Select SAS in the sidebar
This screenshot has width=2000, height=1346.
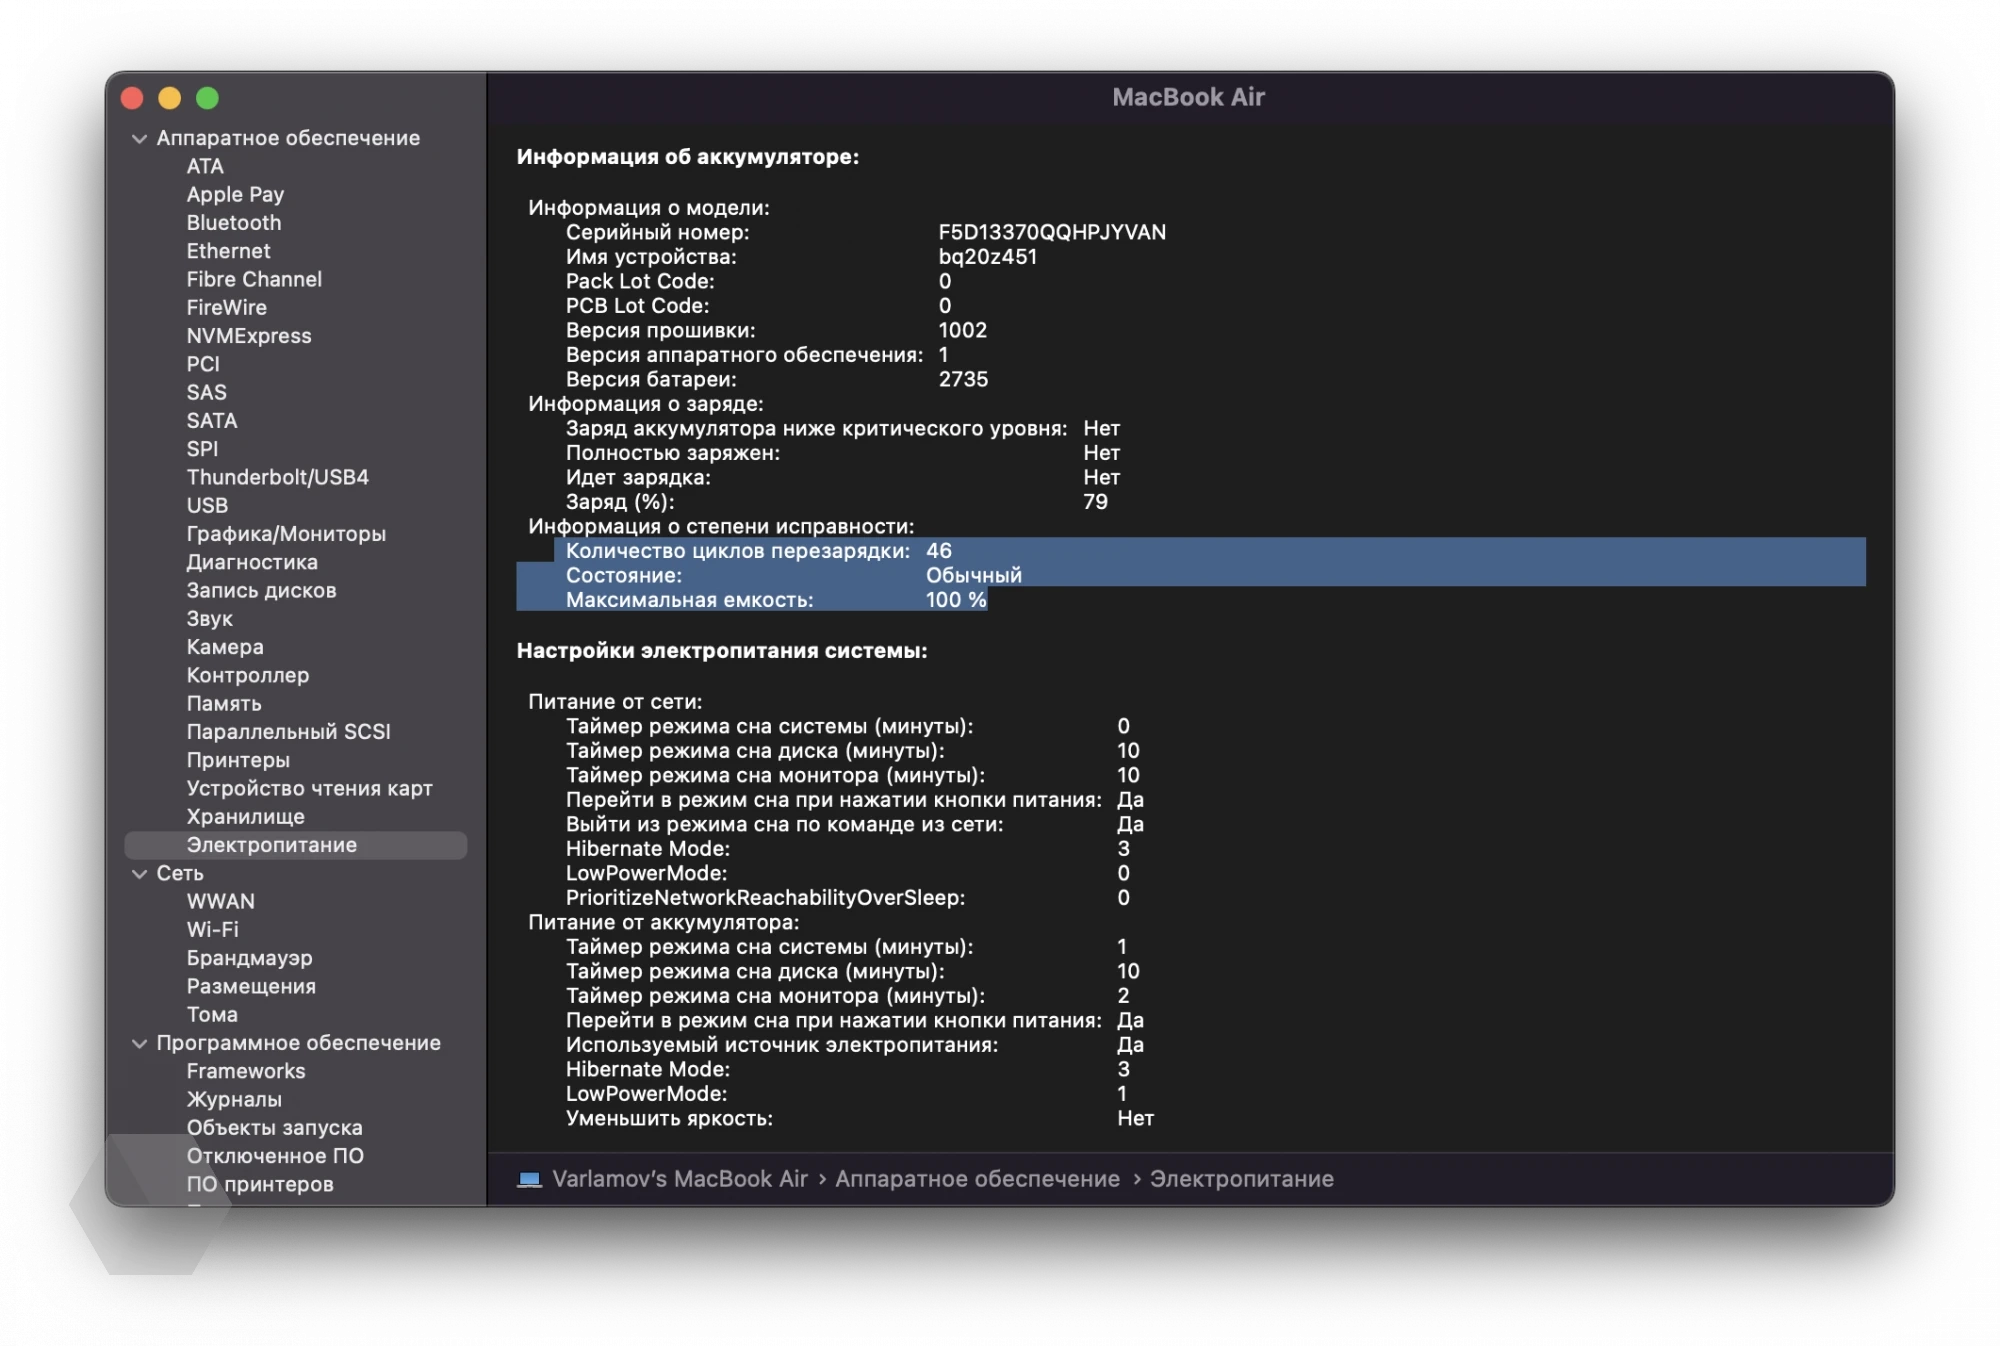tap(206, 392)
